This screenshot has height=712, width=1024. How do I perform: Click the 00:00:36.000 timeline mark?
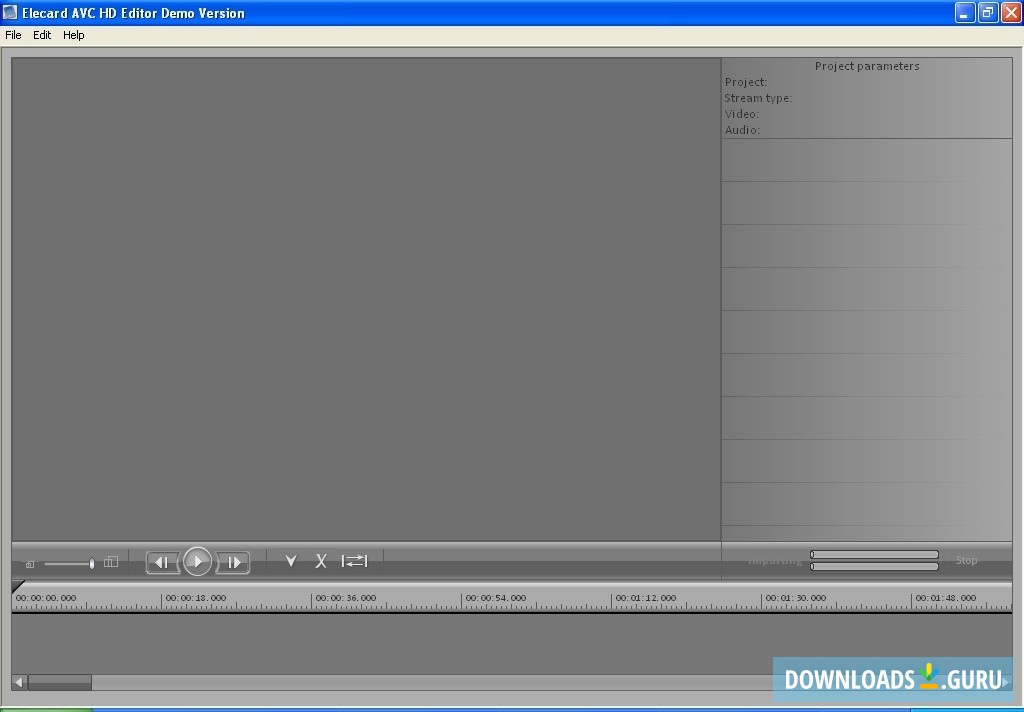346,598
